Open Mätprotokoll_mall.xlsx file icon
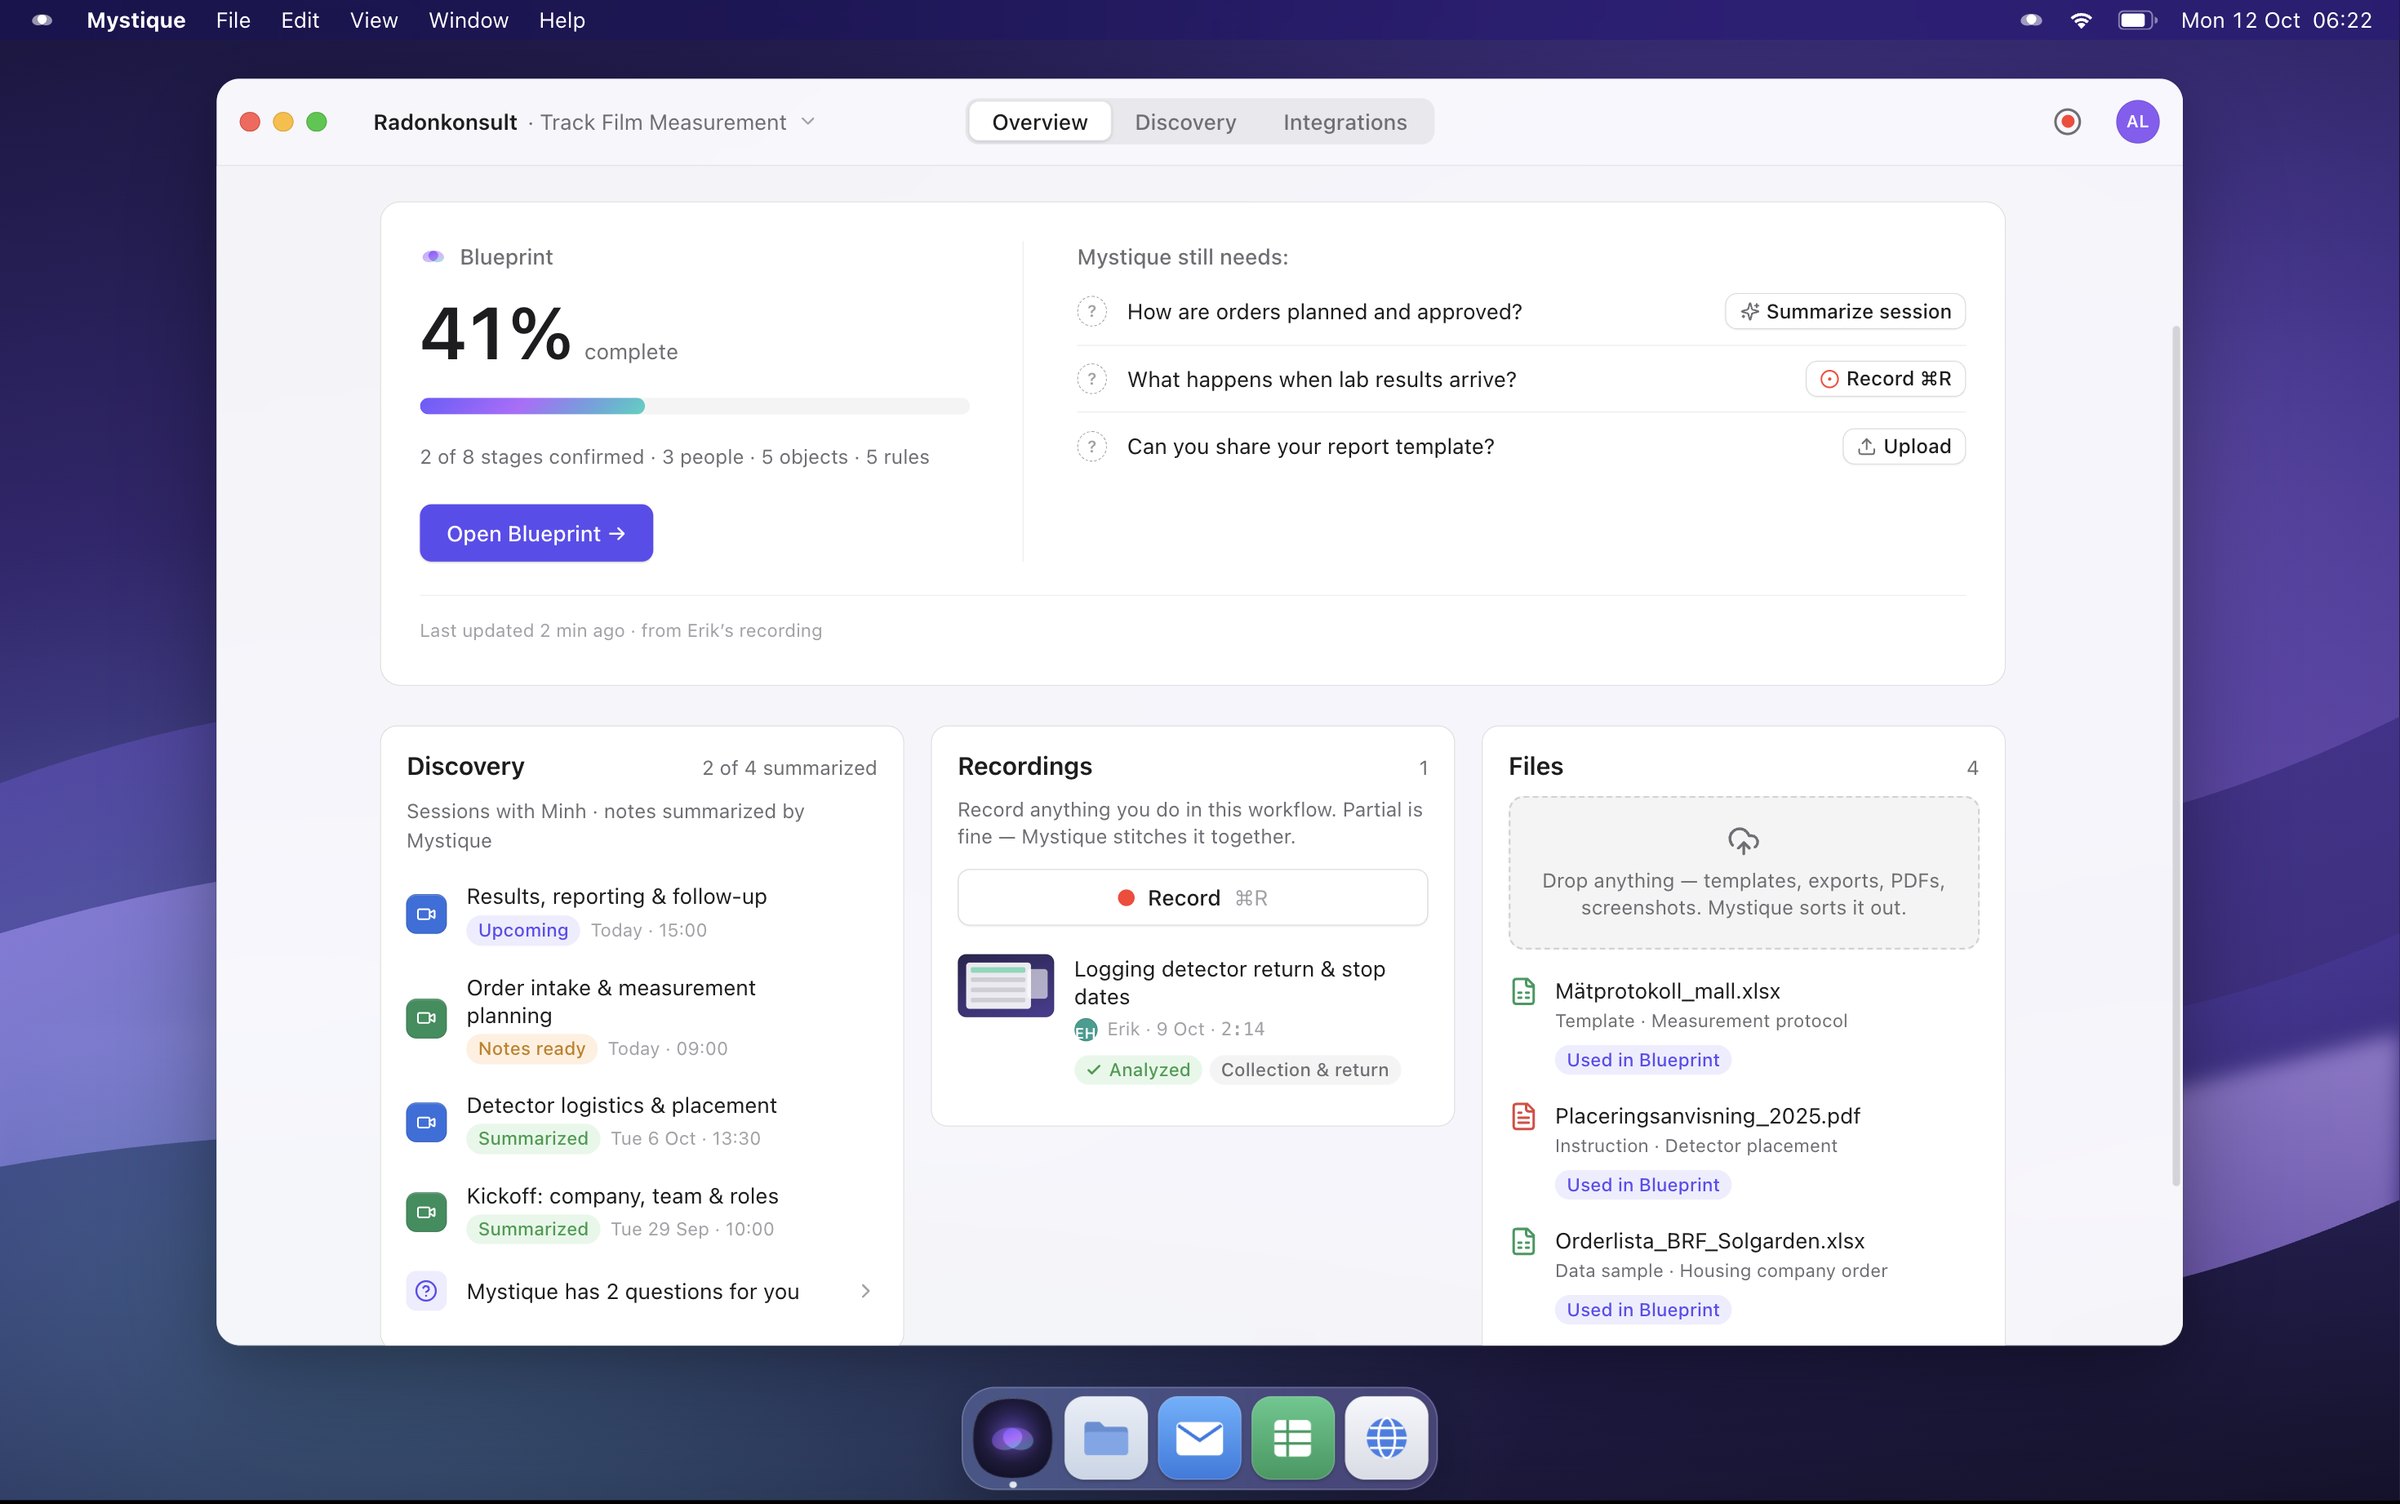The width and height of the screenshot is (2400, 1504). point(1523,991)
